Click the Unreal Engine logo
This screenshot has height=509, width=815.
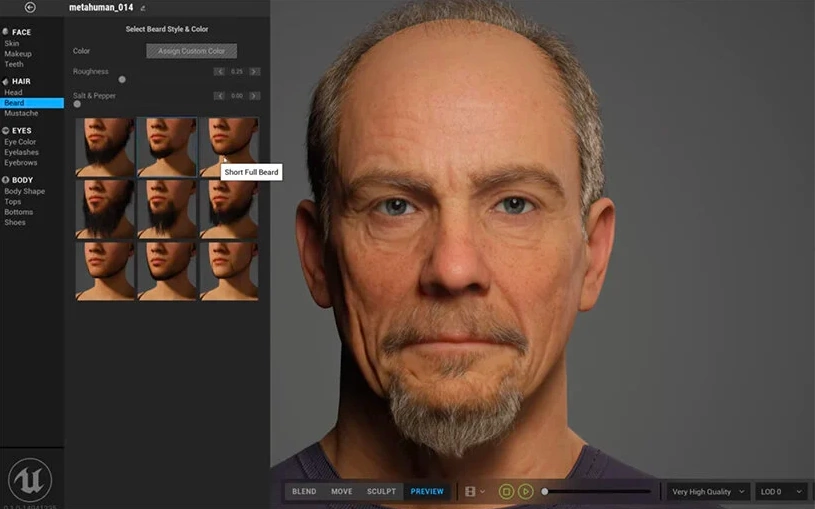[30, 479]
